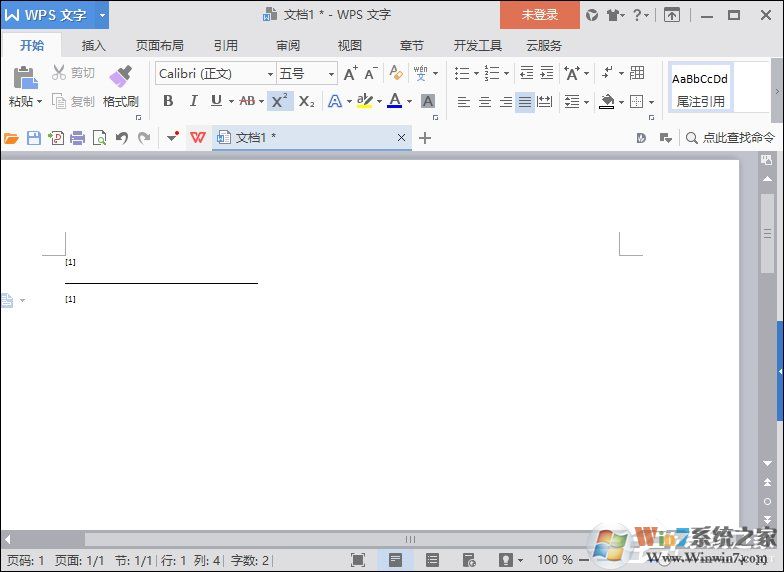Open the Calibri font name dropdown
Screen dimensions: 784x572
tap(270, 74)
